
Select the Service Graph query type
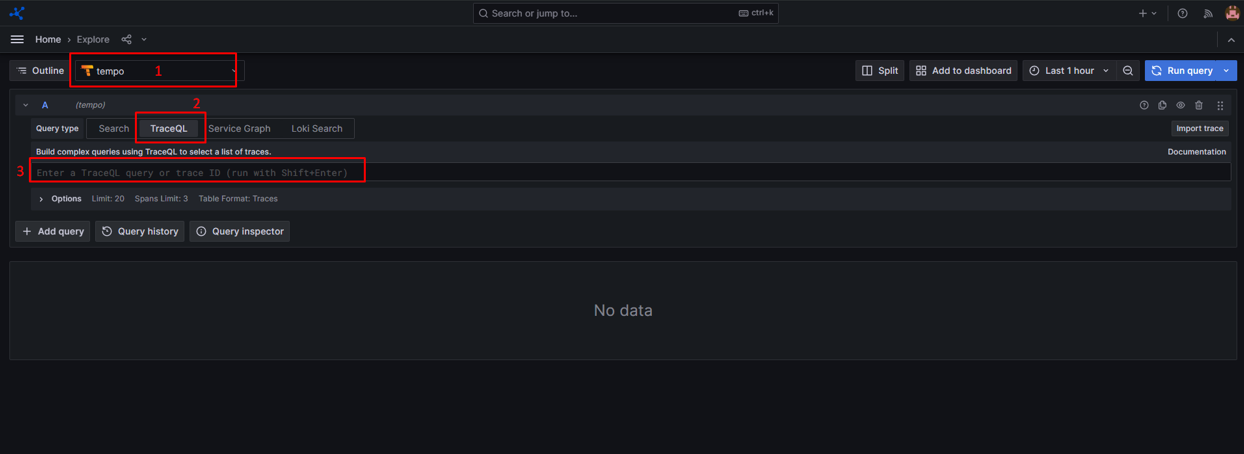[239, 129]
